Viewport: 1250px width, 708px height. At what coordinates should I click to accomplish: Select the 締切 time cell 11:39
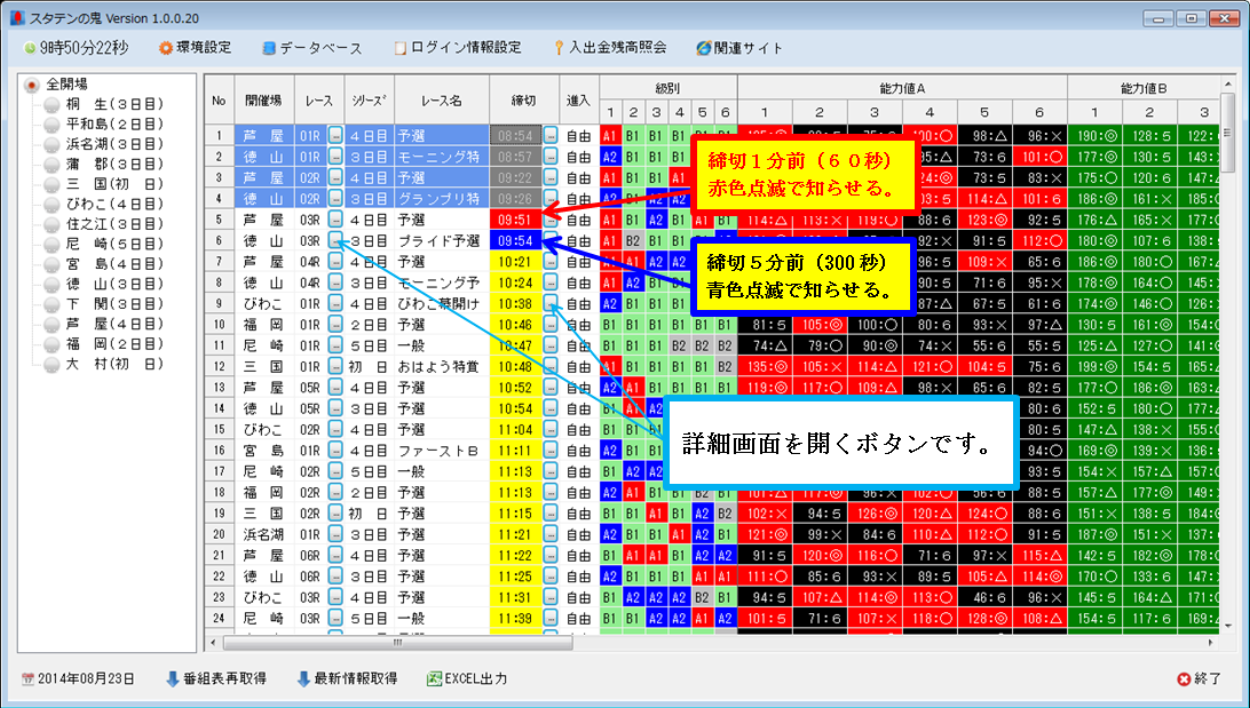pos(516,618)
